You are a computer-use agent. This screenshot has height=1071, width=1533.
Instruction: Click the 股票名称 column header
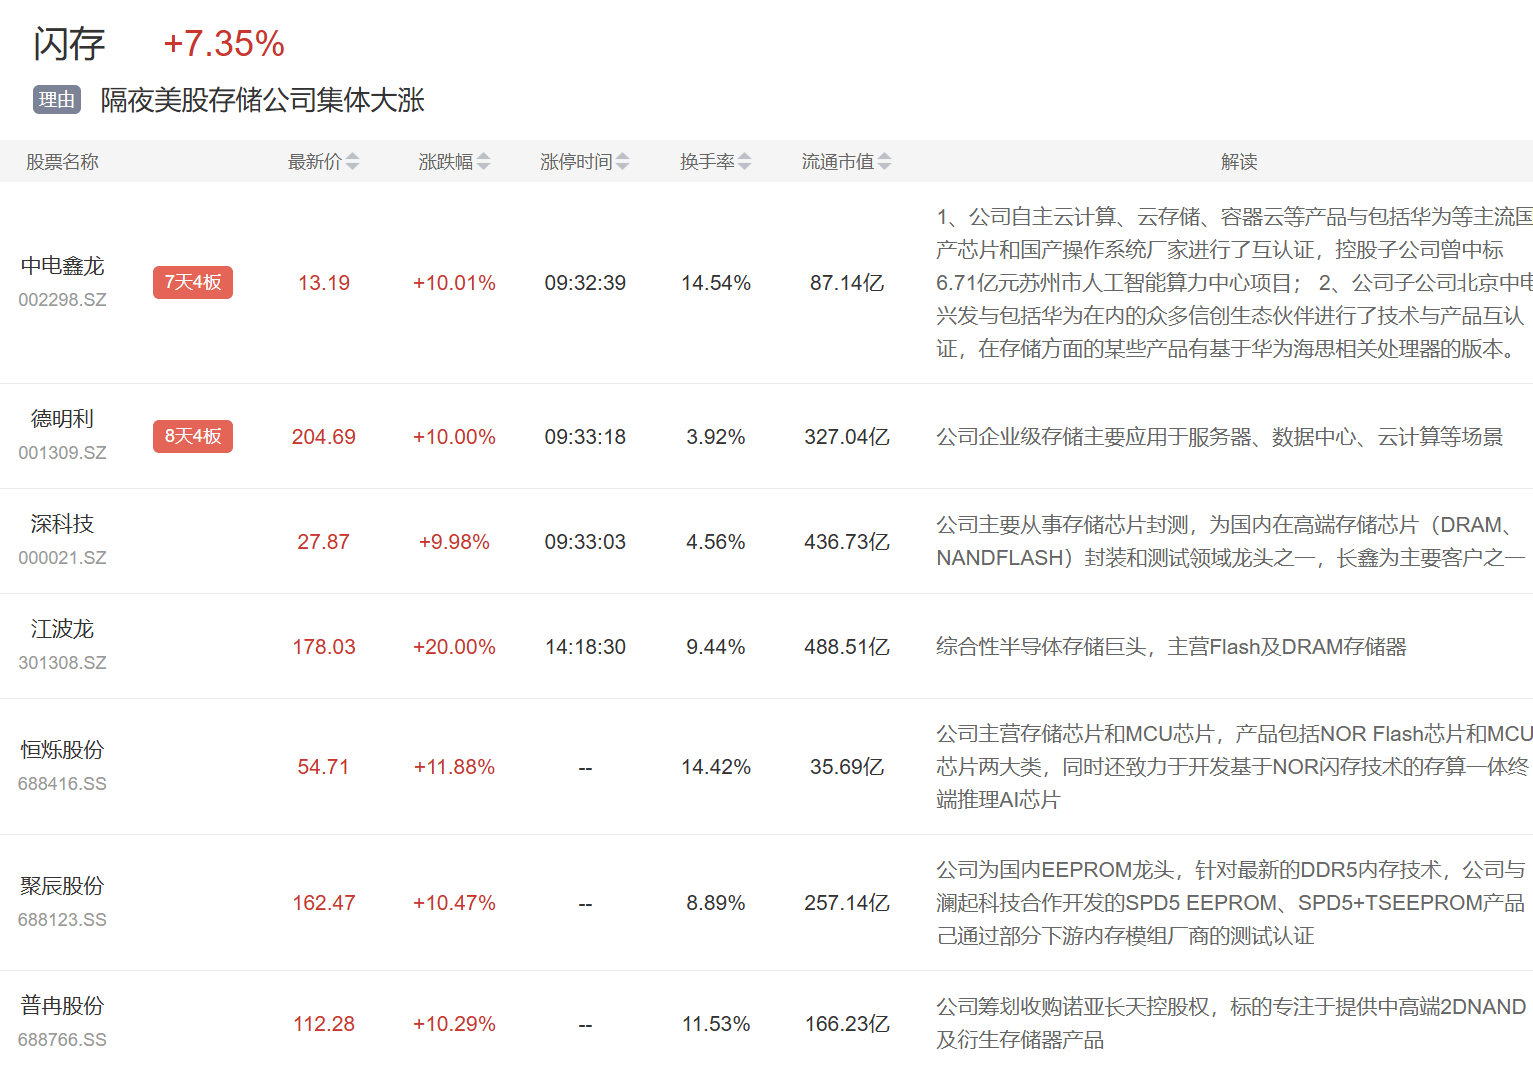tap(62, 162)
